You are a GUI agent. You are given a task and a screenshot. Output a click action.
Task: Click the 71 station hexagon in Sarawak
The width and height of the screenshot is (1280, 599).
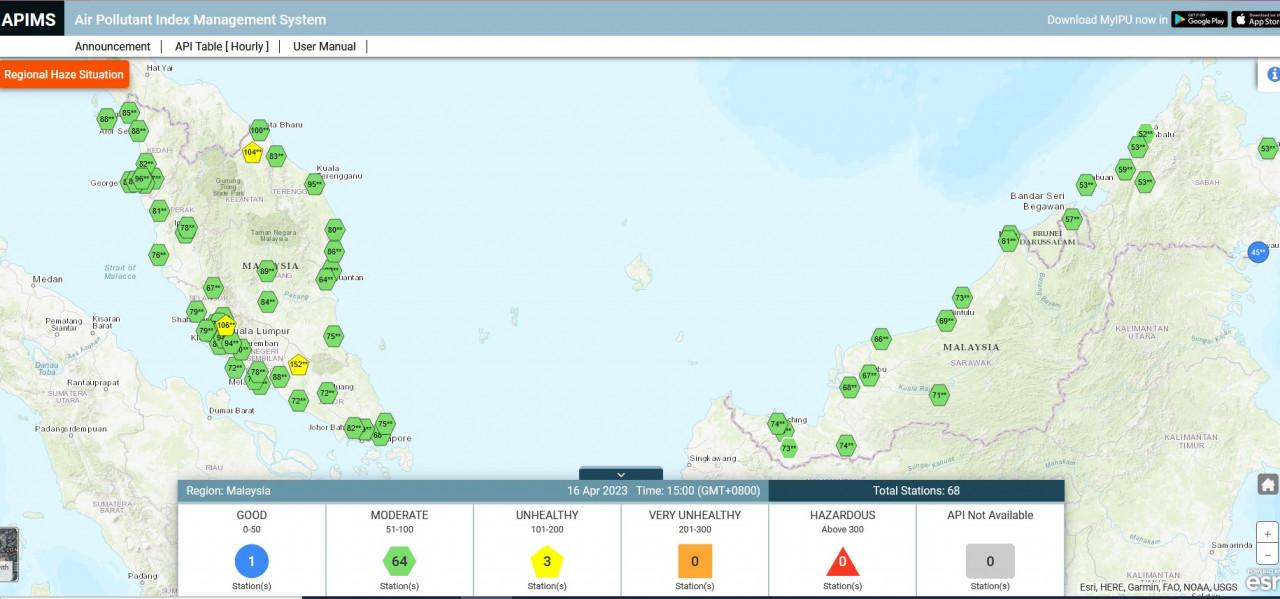[x=939, y=395]
